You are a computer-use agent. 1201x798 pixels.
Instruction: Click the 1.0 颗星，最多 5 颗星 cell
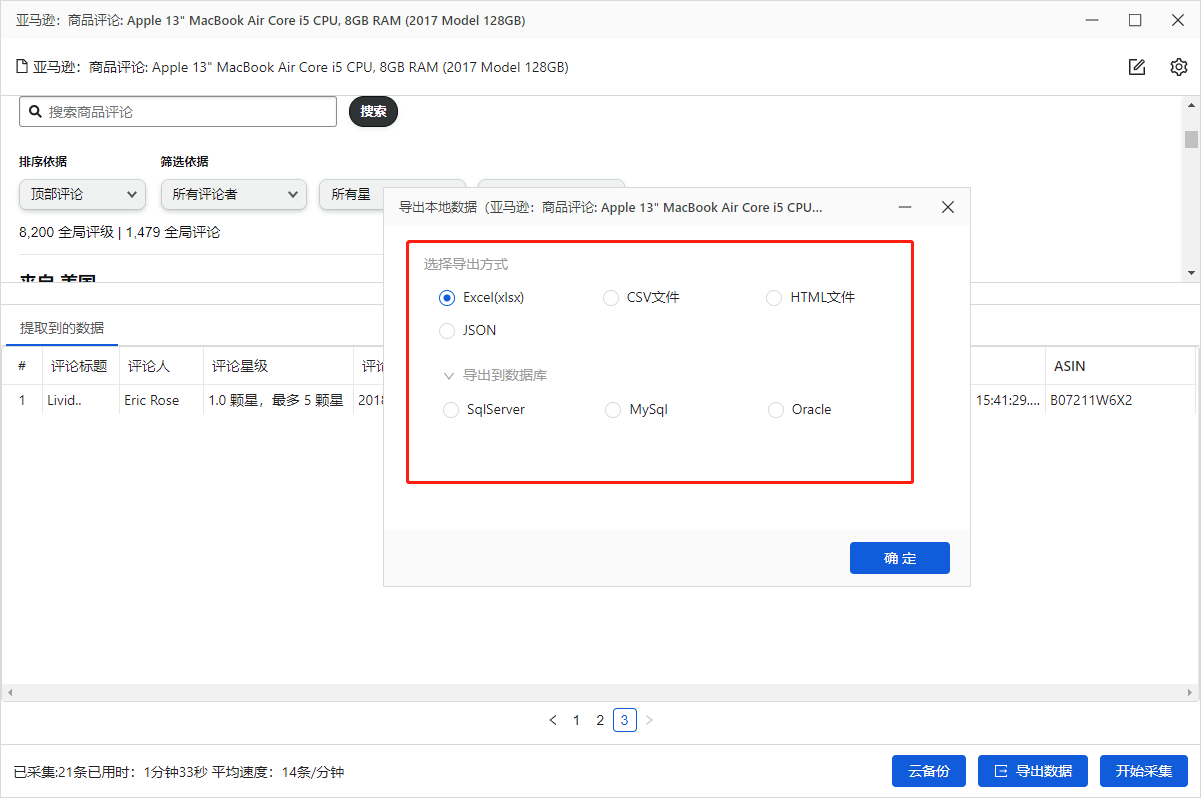(276, 400)
